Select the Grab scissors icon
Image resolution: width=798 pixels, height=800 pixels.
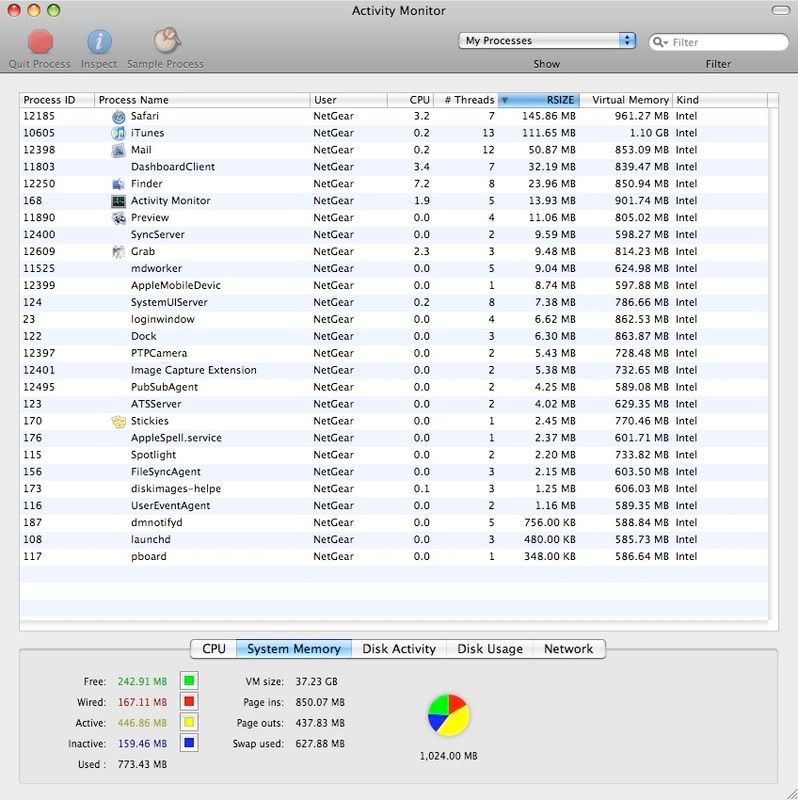(x=118, y=252)
